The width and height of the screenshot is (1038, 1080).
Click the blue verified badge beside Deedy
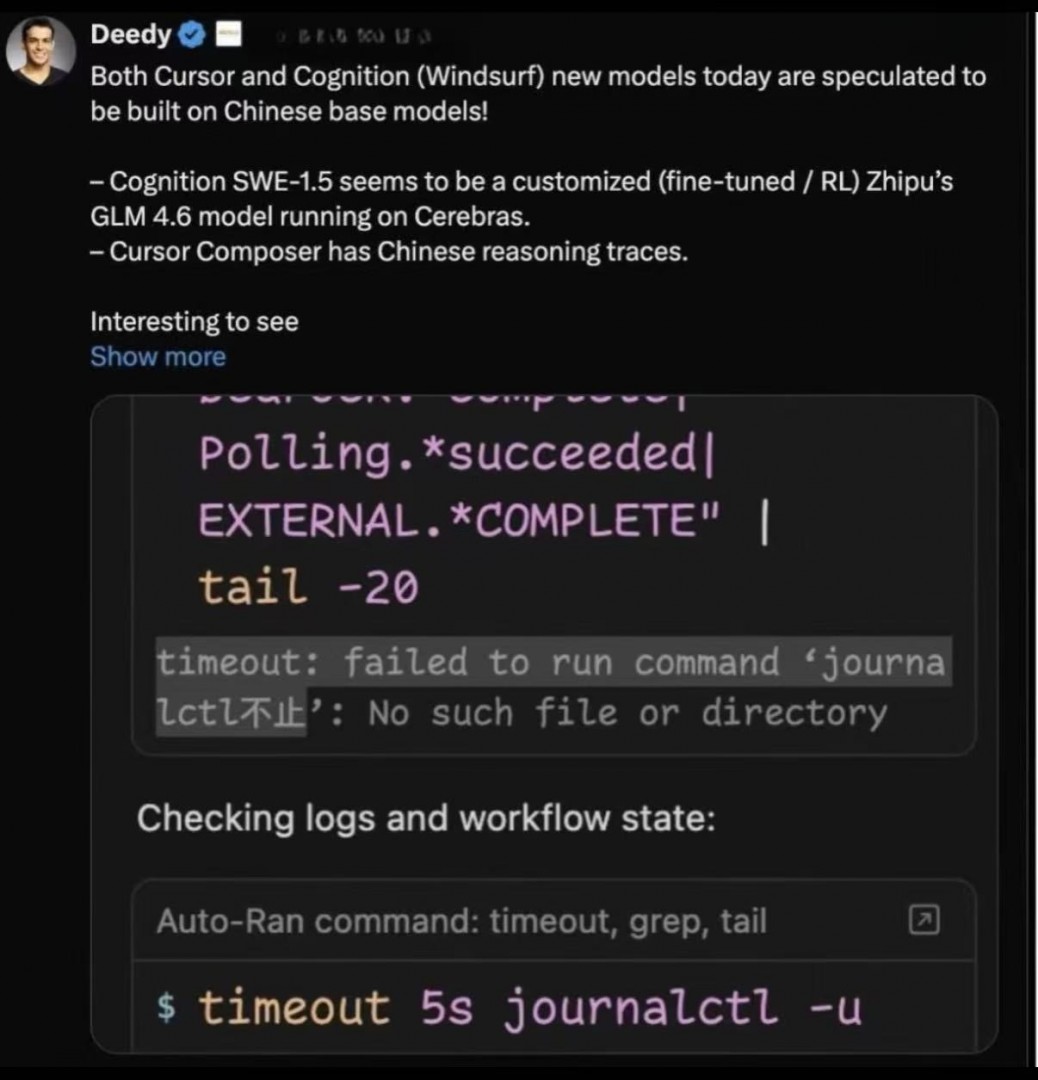(192, 36)
